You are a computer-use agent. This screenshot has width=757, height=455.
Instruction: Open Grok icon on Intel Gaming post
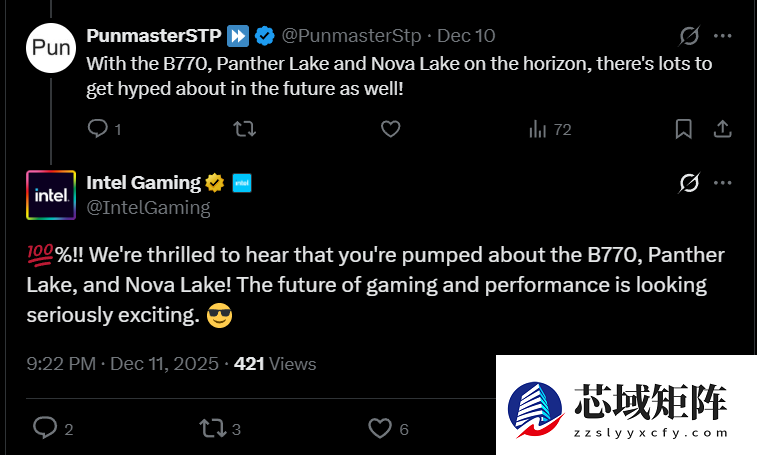(x=689, y=182)
